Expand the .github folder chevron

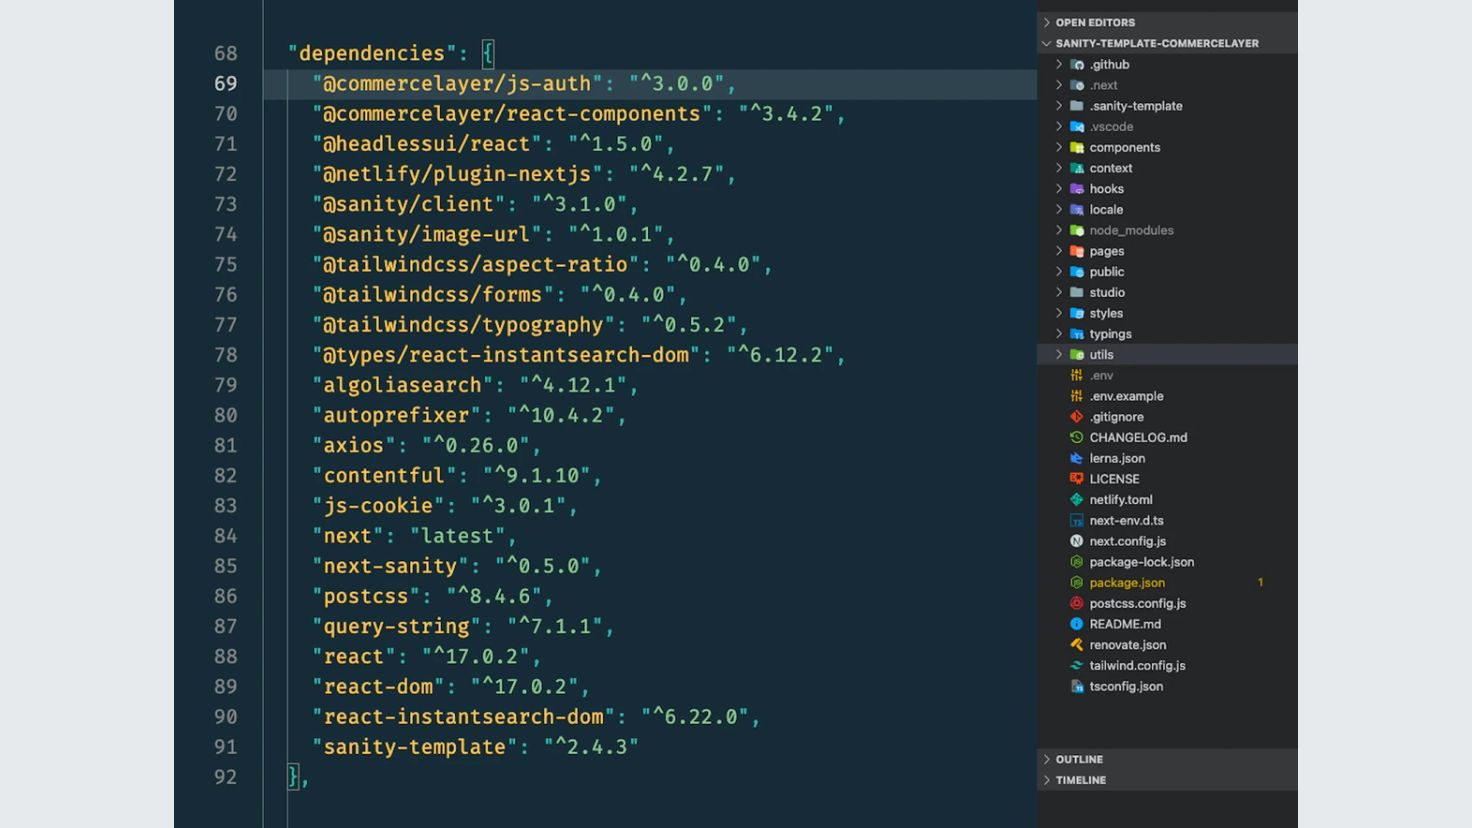1059,64
